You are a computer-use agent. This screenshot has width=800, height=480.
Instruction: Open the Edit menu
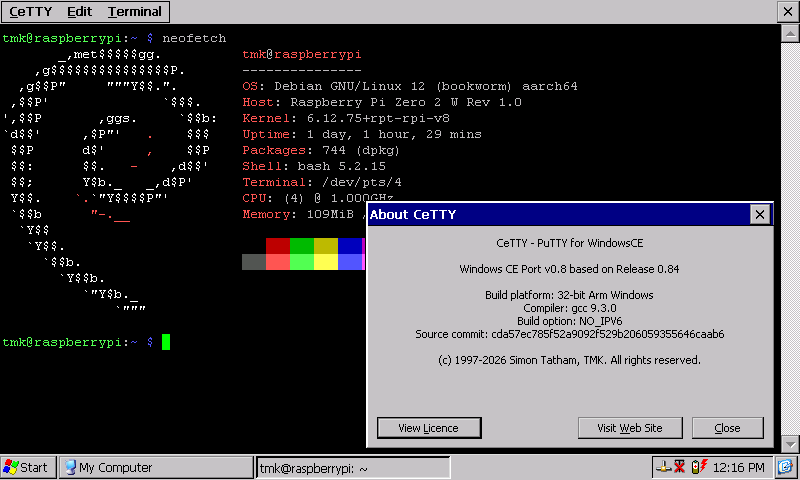[80, 11]
